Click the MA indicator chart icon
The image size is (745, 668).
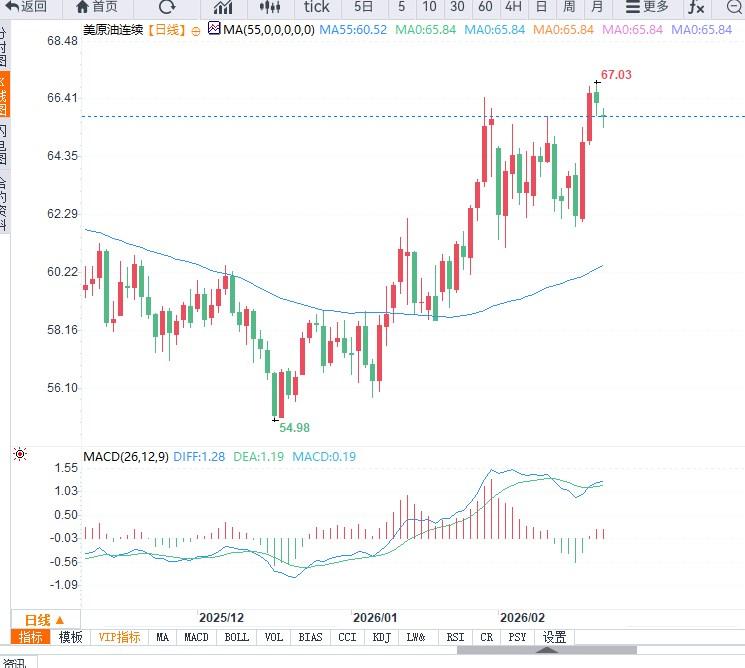[214, 29]
